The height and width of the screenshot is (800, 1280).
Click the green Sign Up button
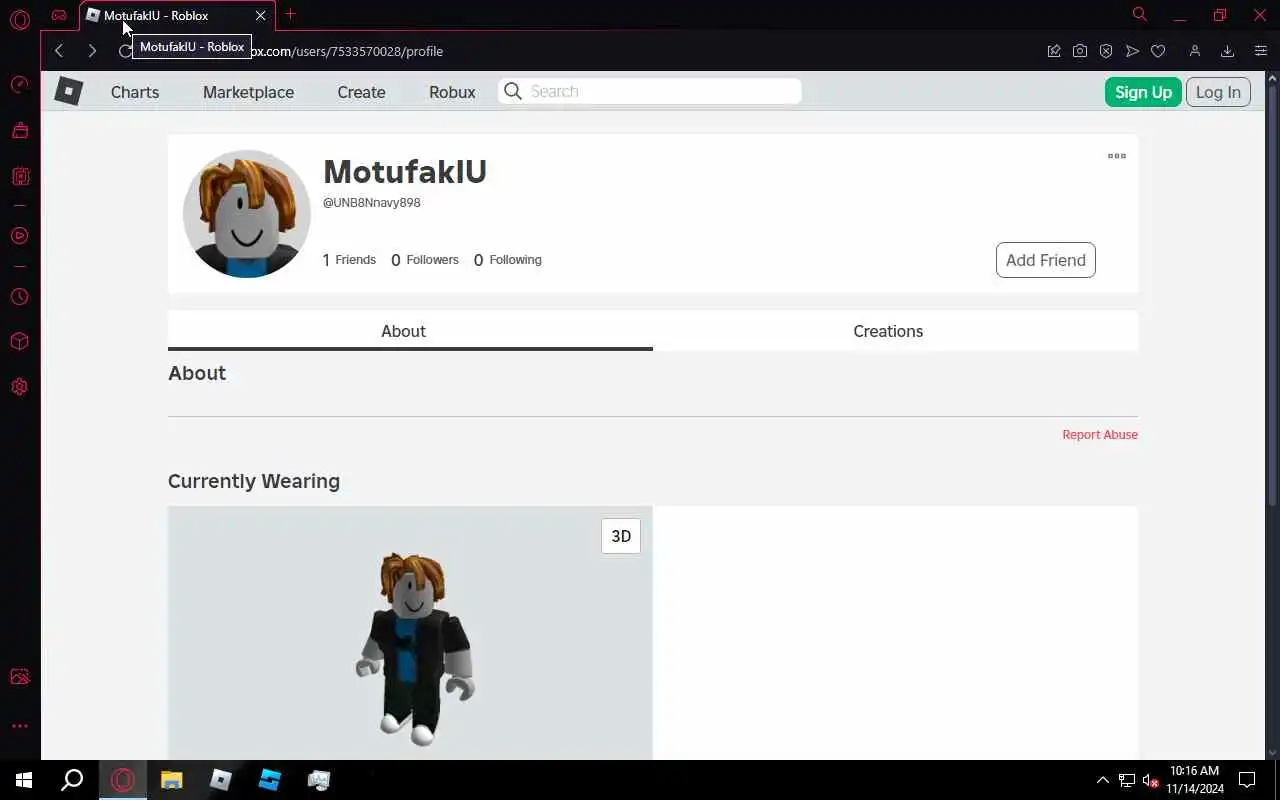pos(1143,92)
